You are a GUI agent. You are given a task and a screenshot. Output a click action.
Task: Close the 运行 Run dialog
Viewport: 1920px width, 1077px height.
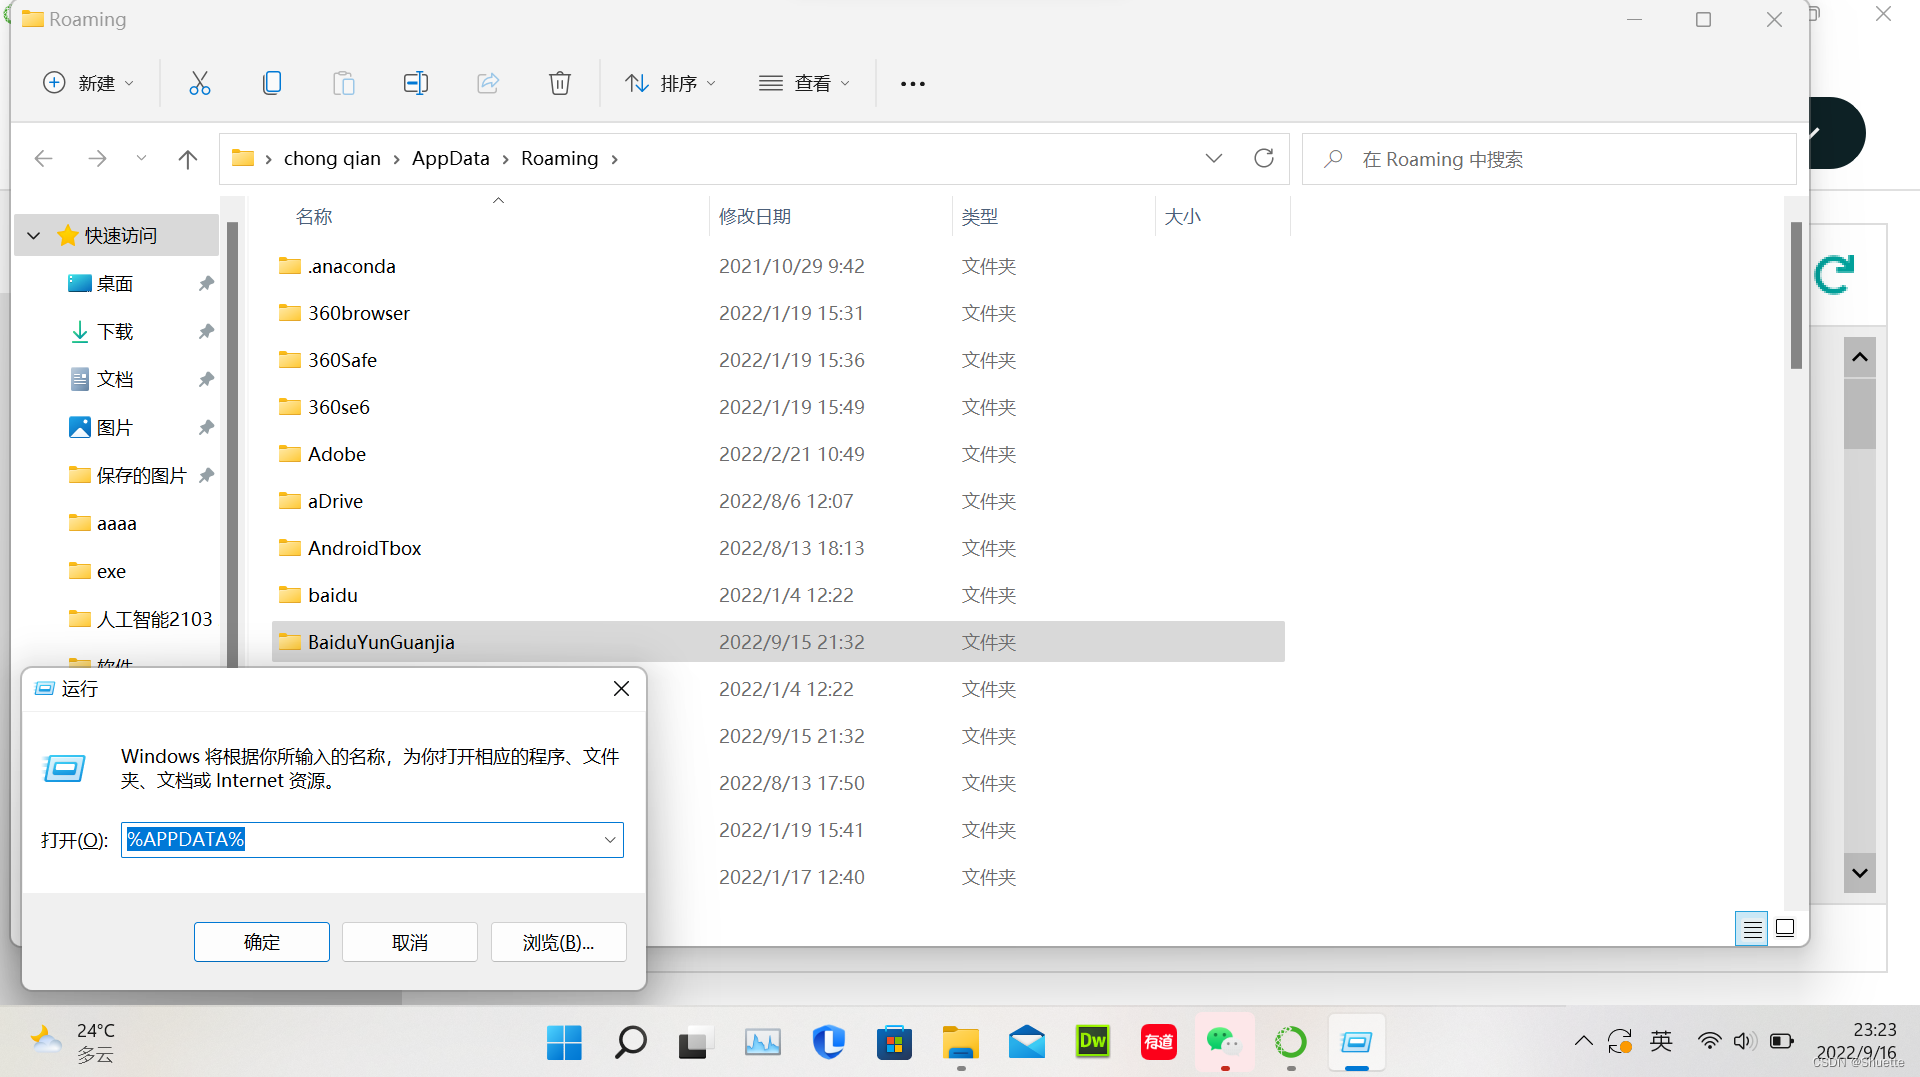pyautogui.click(x=621, y=689)
